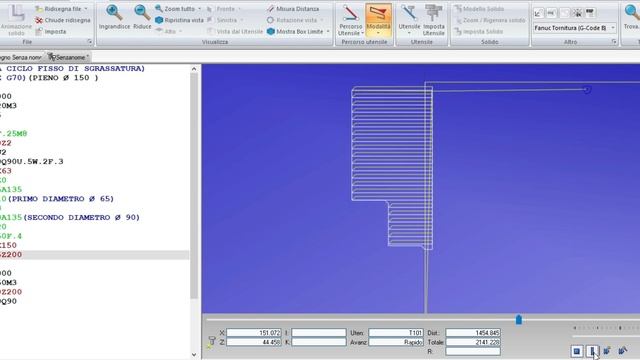Toggle the highlighted Modalità button

click(378, 20)
